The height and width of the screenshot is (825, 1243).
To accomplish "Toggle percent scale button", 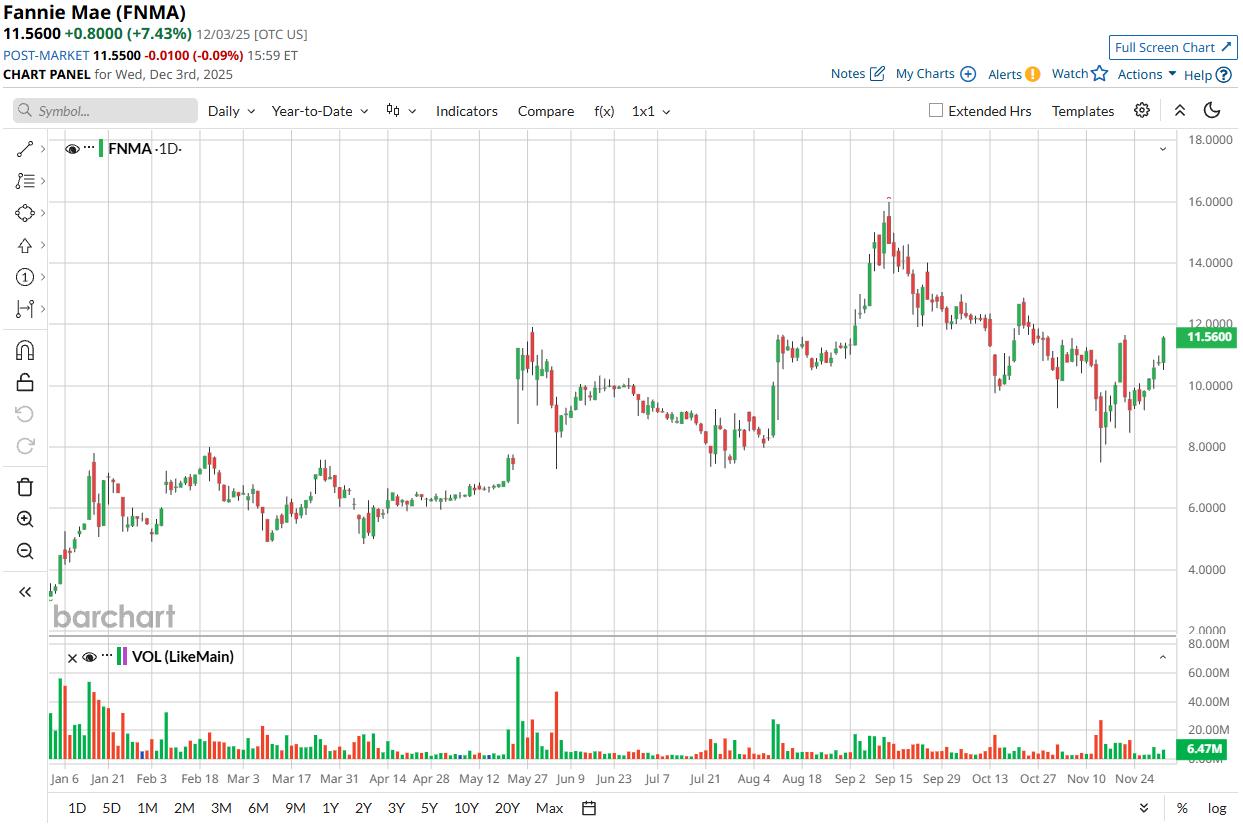I will [x=1182, y=808].
